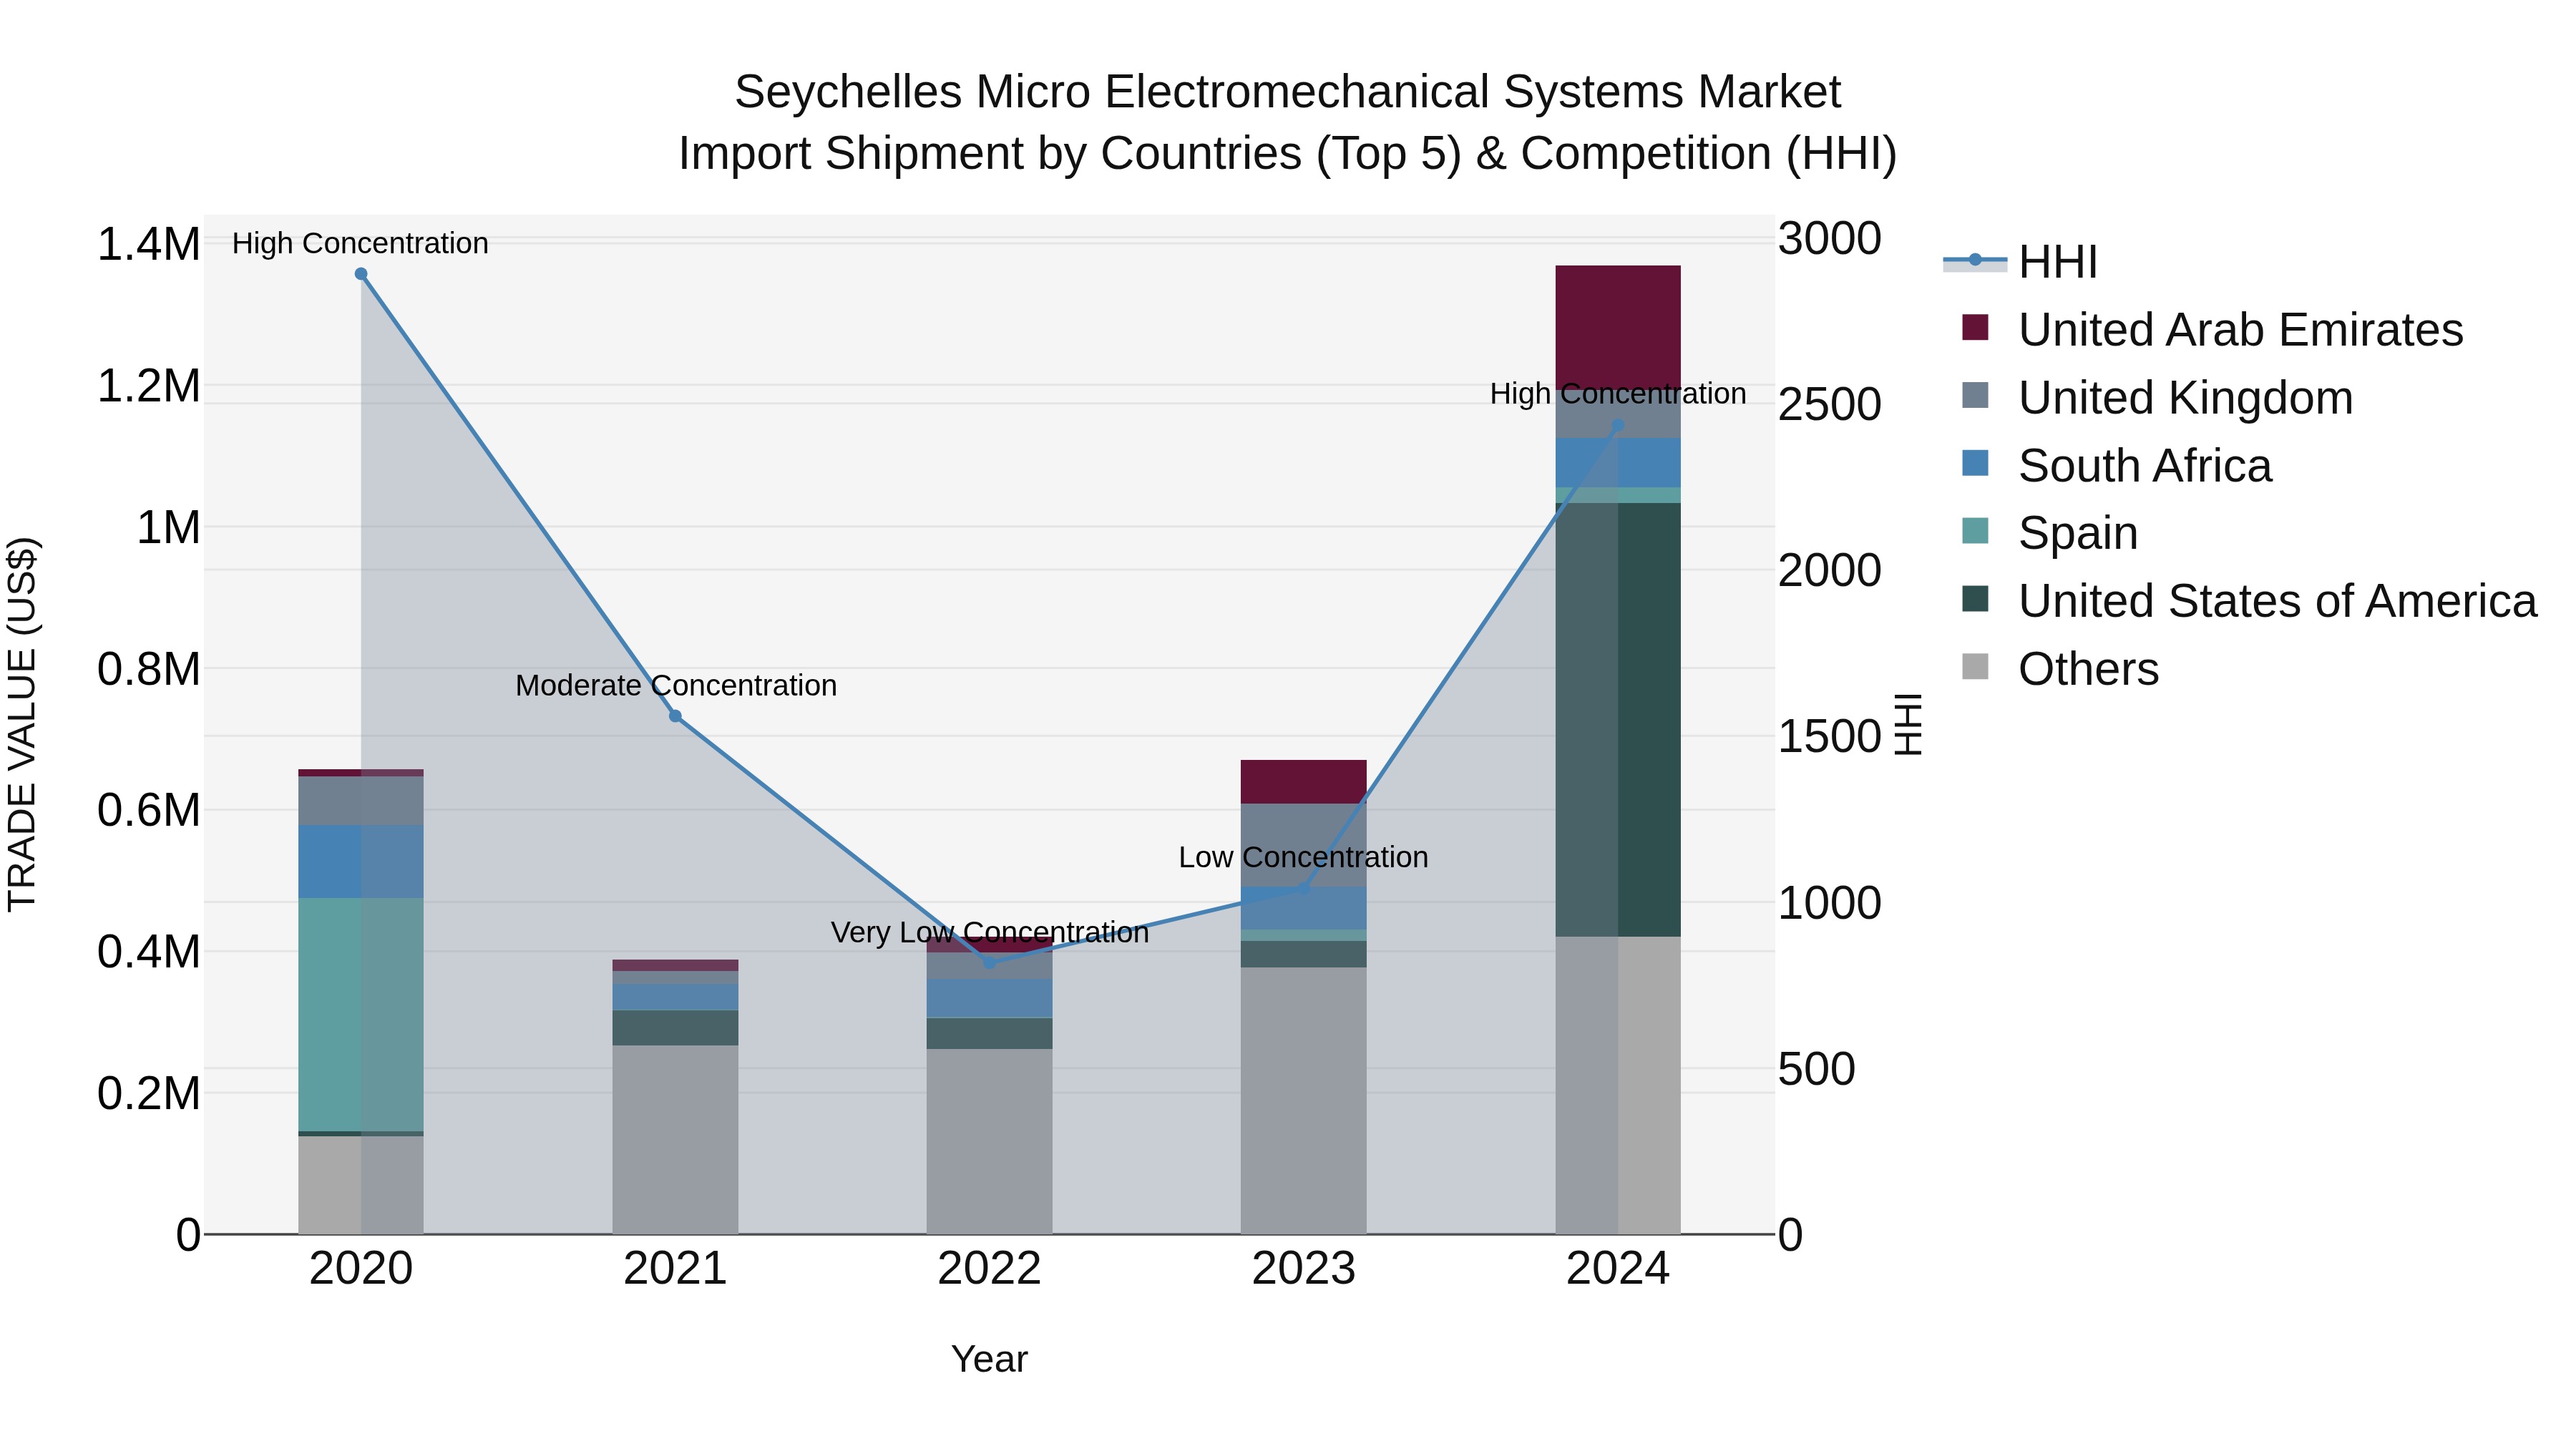Click the South Africa segment in 2022 bar
2576x1449 pixels.
click(x=989, y=998)
